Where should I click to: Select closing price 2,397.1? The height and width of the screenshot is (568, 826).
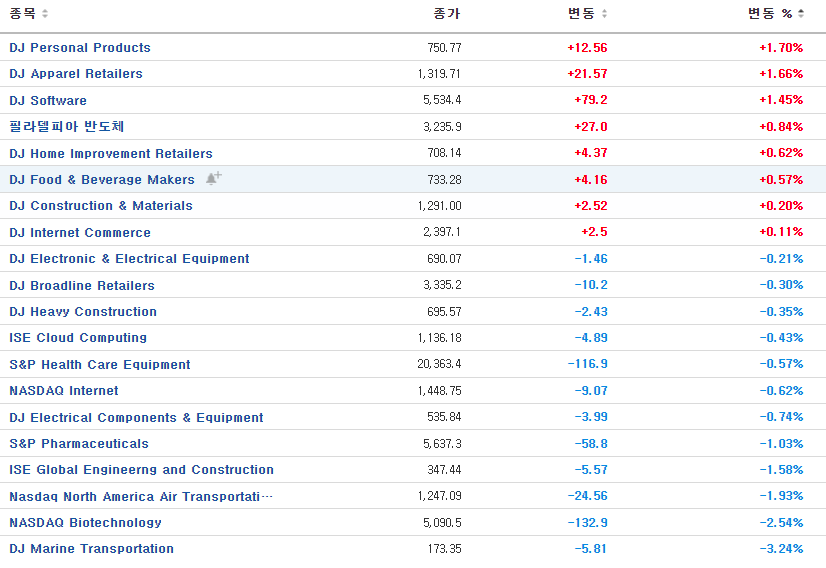(442, 232)
